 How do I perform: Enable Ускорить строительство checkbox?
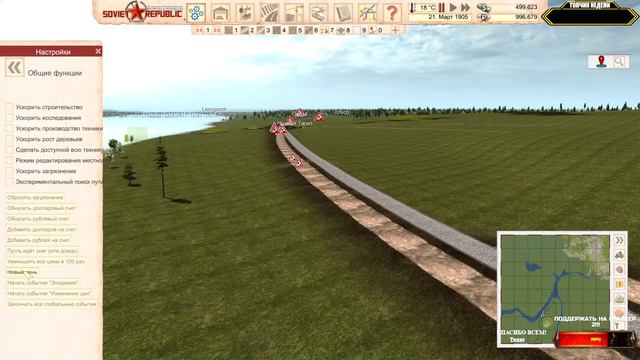tap(9, 107)
